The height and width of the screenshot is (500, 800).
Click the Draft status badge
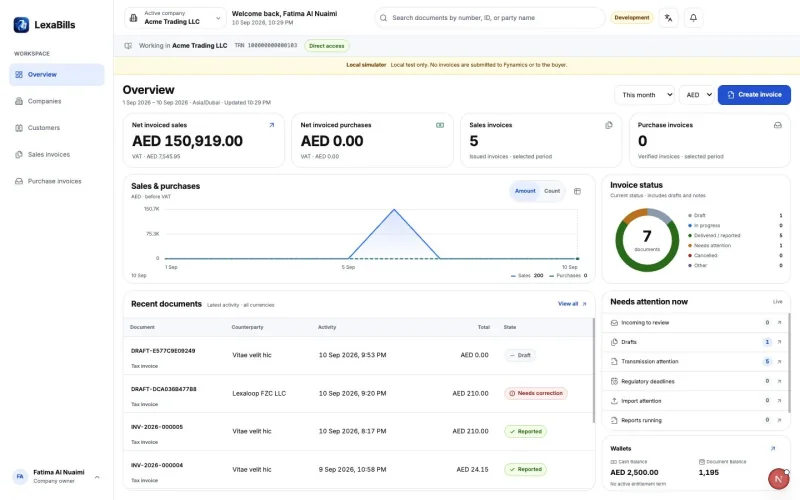[520, 355]
